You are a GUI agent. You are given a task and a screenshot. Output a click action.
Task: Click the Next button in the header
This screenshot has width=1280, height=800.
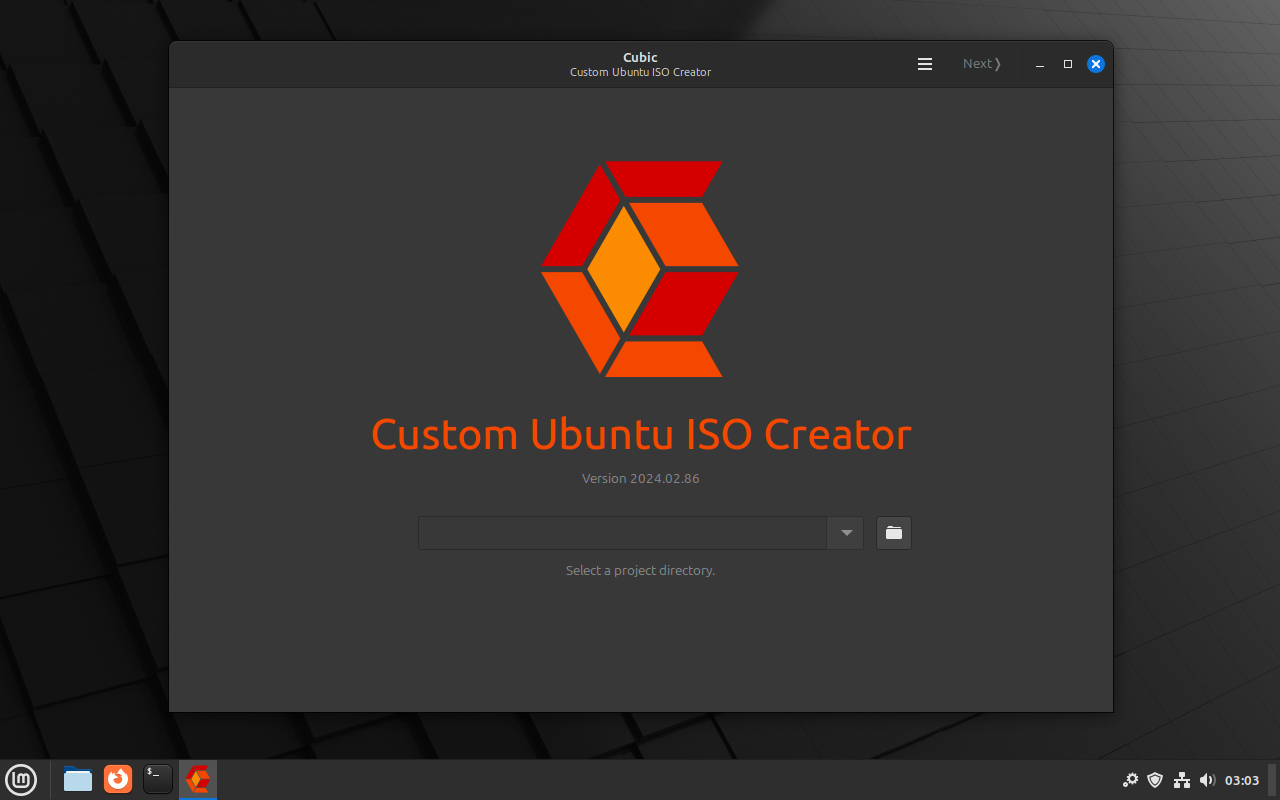coord(982,64)
